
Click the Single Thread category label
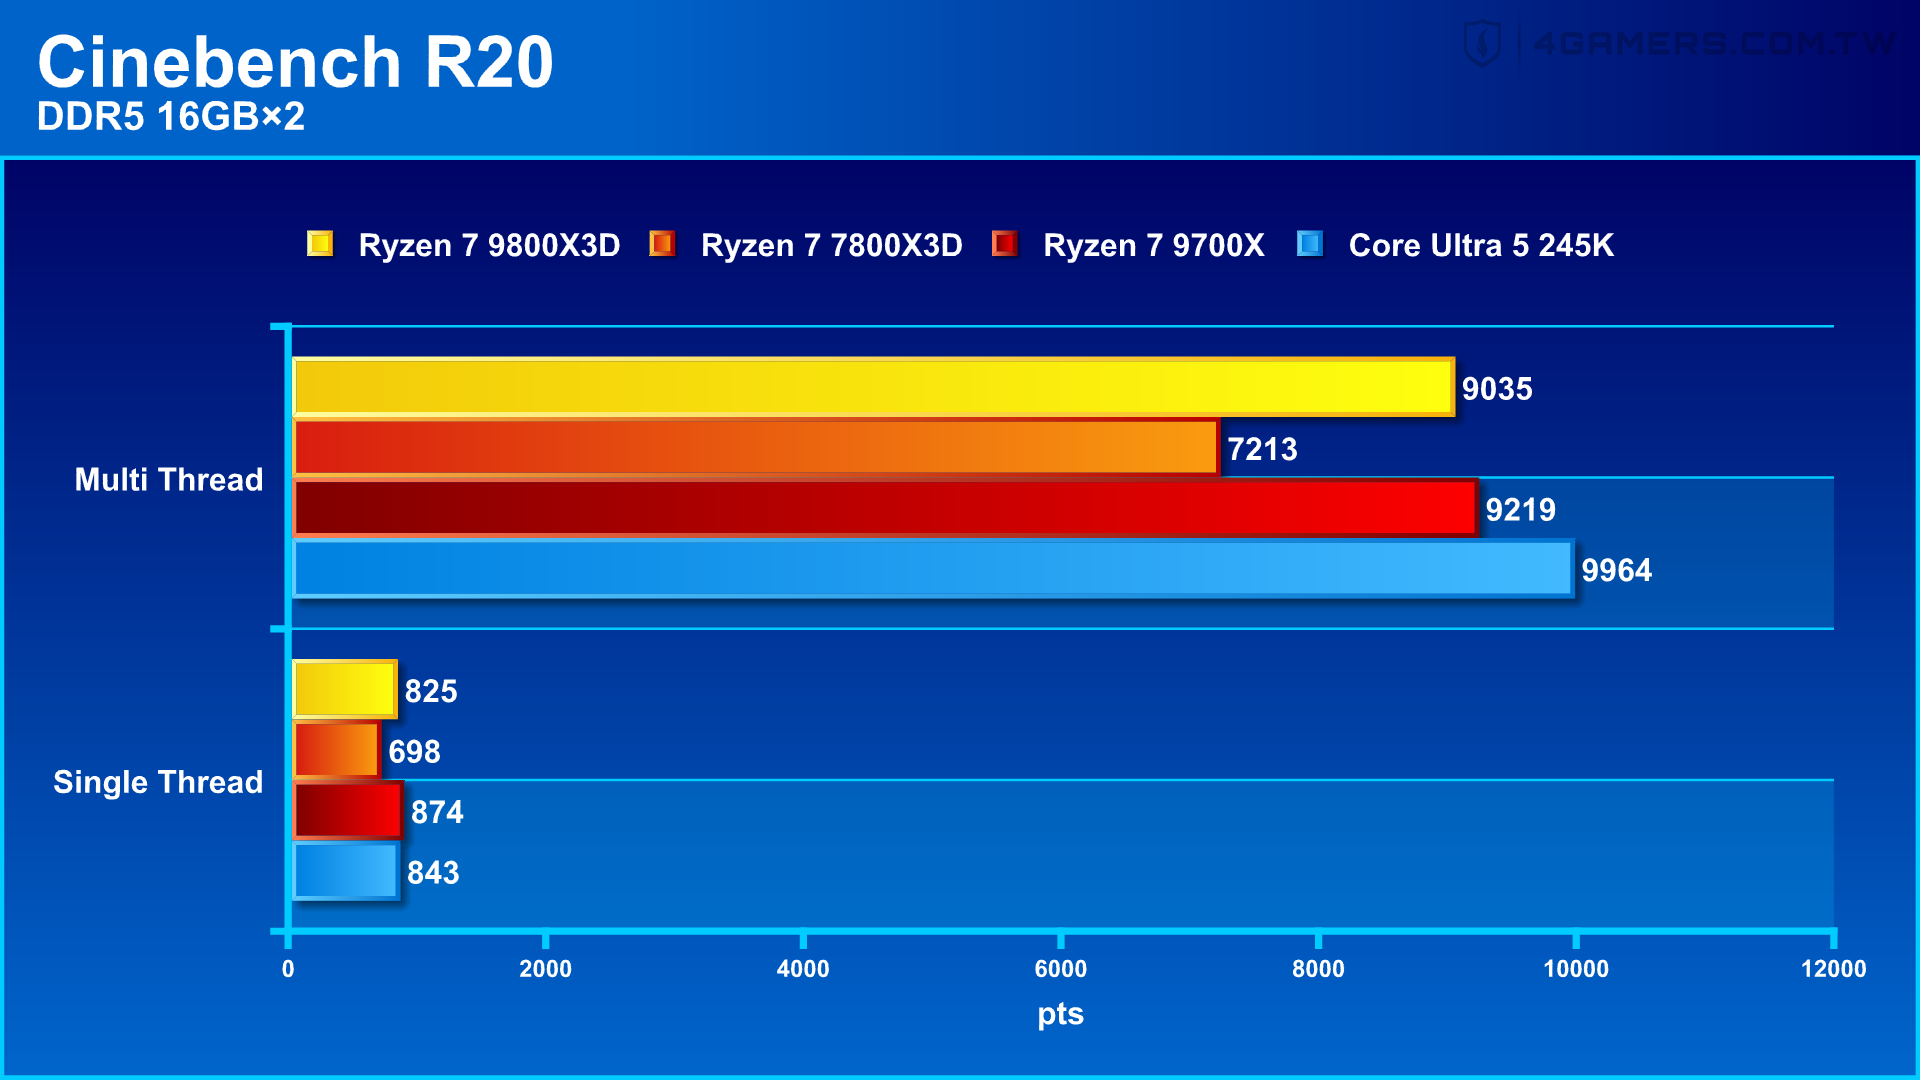158,782
